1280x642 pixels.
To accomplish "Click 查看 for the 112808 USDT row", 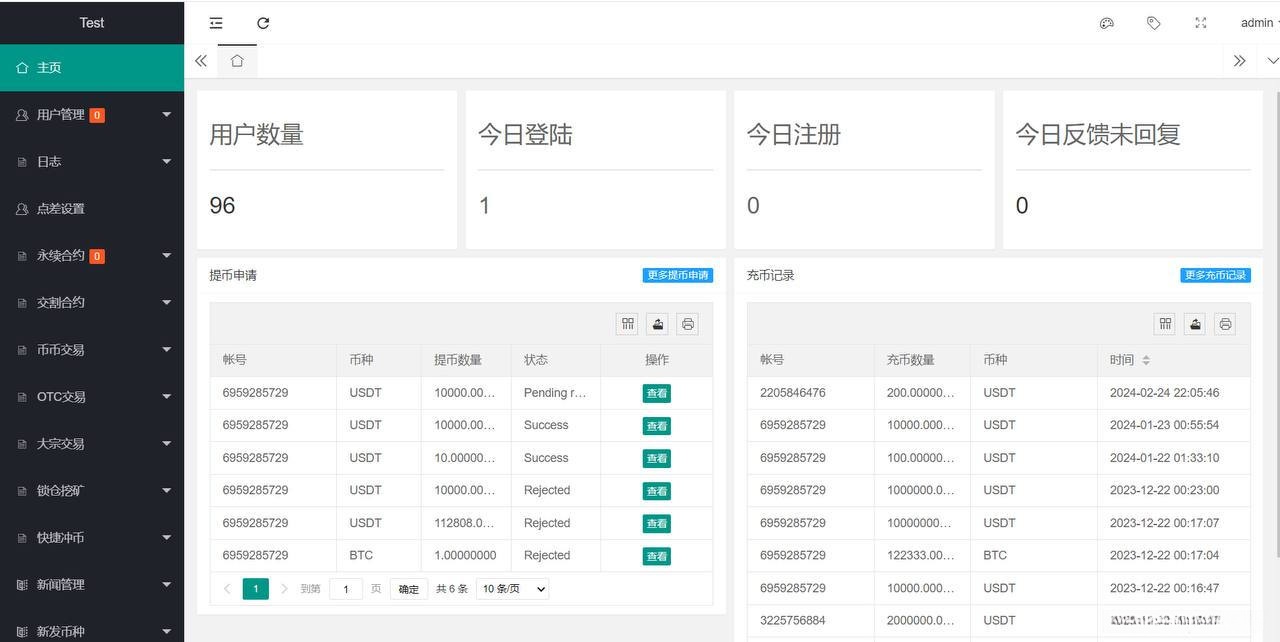I will [x=656, y=523].
